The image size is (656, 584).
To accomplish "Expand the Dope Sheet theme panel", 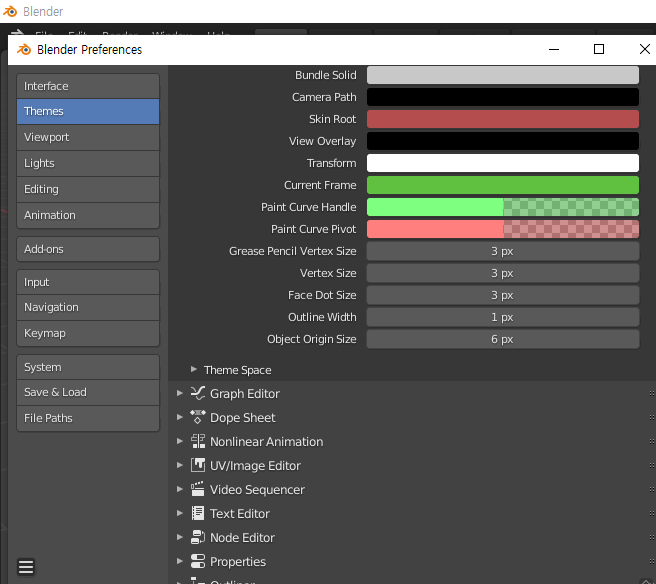I will [180, 417].
